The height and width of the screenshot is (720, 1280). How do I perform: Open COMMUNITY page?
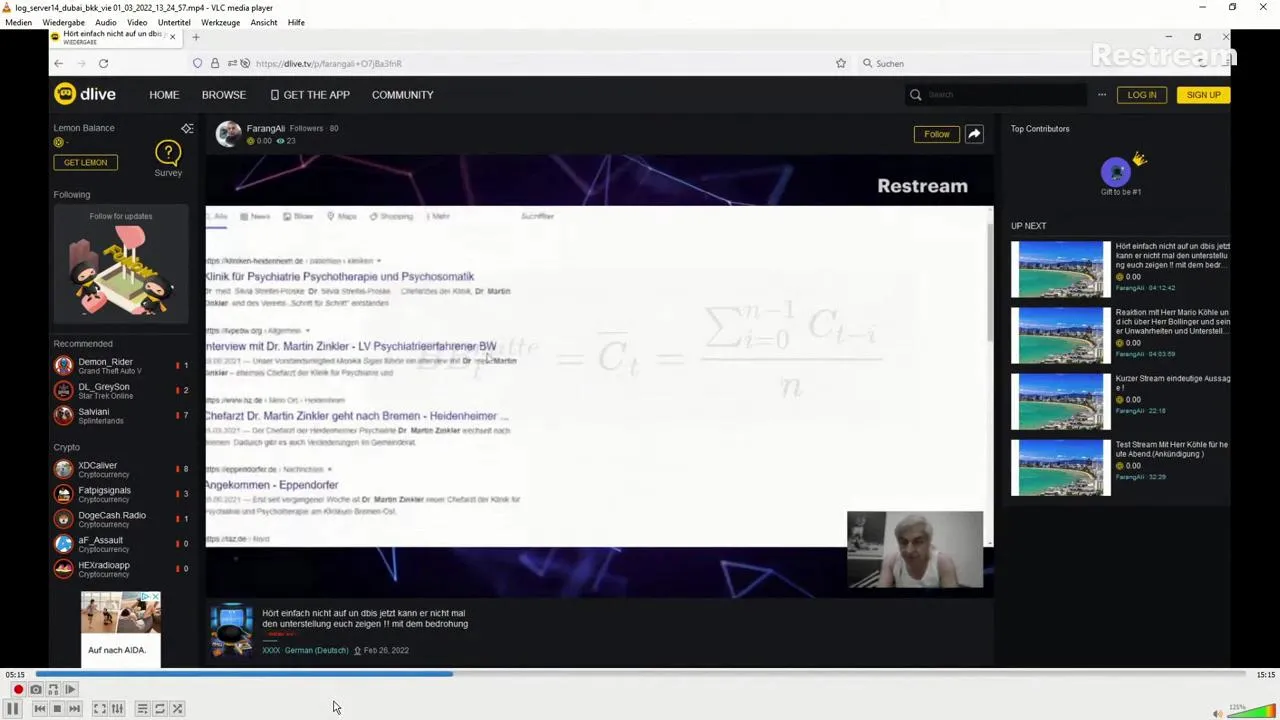pos(403,95)
